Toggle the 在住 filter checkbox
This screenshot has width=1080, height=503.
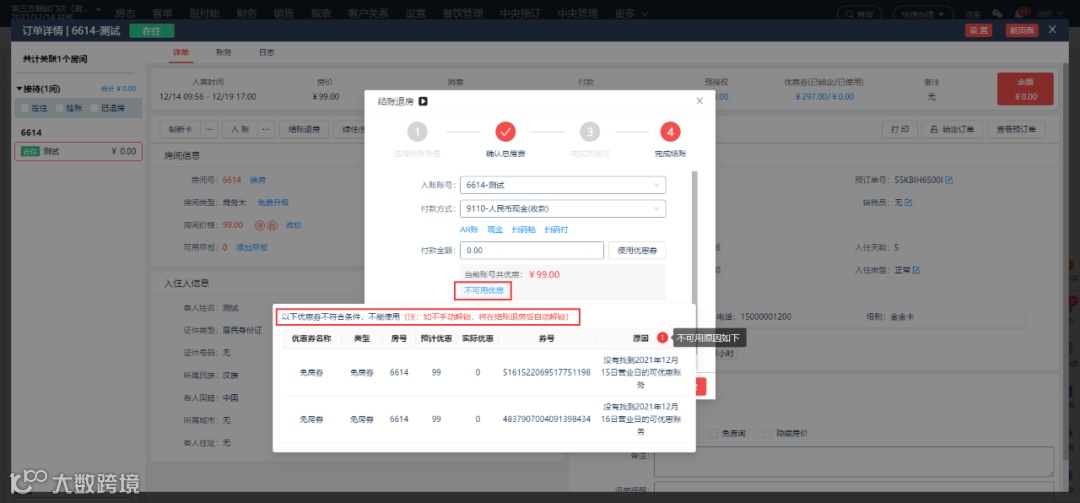[25, 108]
